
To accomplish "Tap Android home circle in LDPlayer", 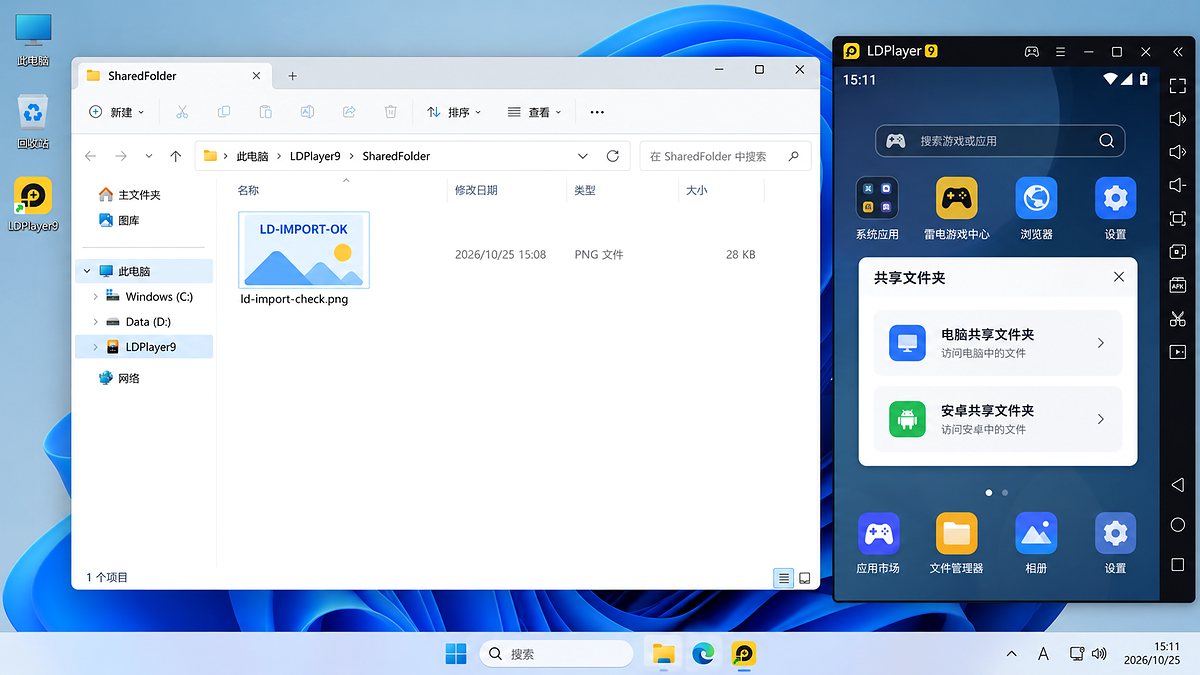I will pos(1177,525).
